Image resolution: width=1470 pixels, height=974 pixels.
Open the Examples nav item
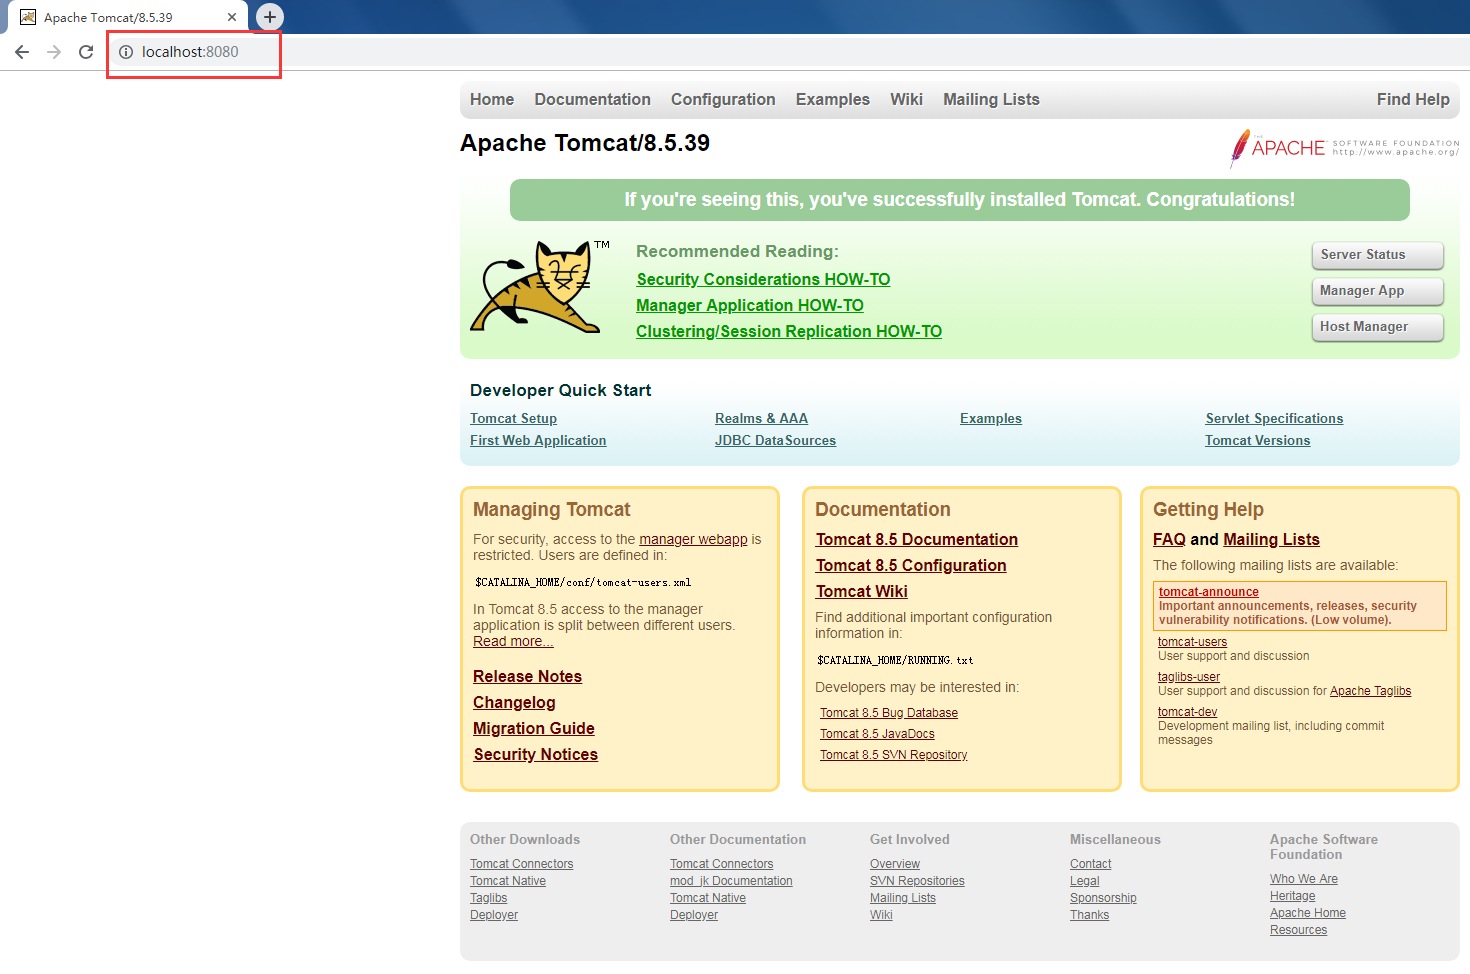coord(833,99)
